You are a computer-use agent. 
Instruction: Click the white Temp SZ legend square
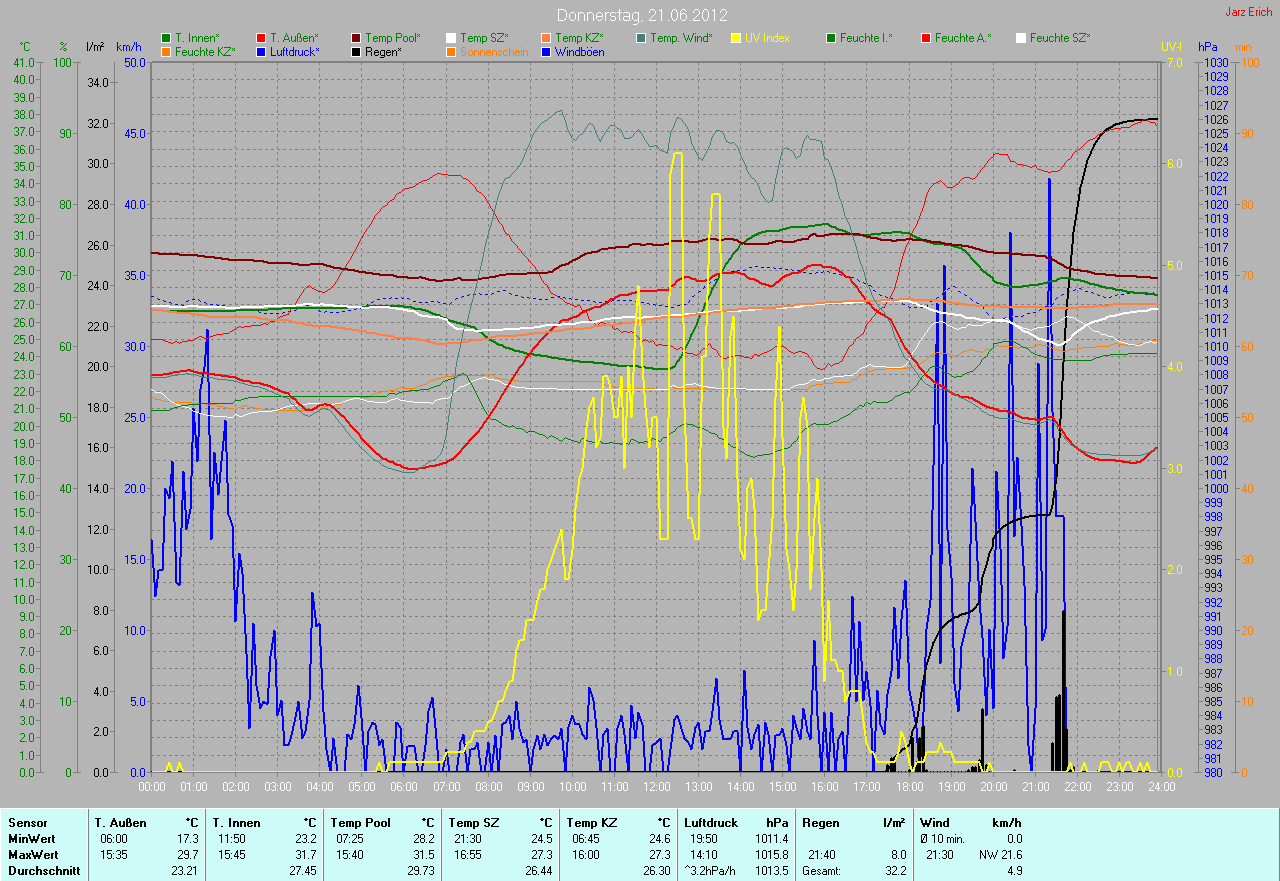451,38
